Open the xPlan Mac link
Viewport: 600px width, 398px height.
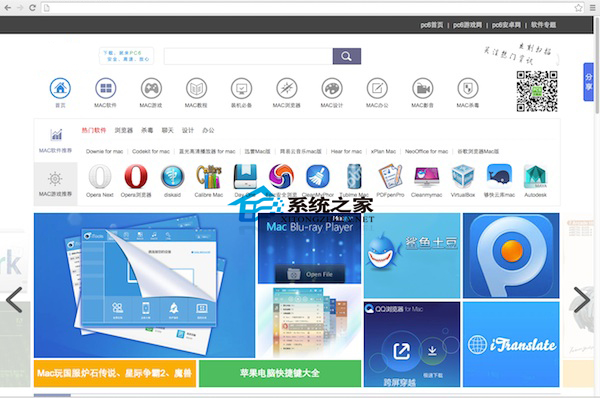click(x=383, y=152)
